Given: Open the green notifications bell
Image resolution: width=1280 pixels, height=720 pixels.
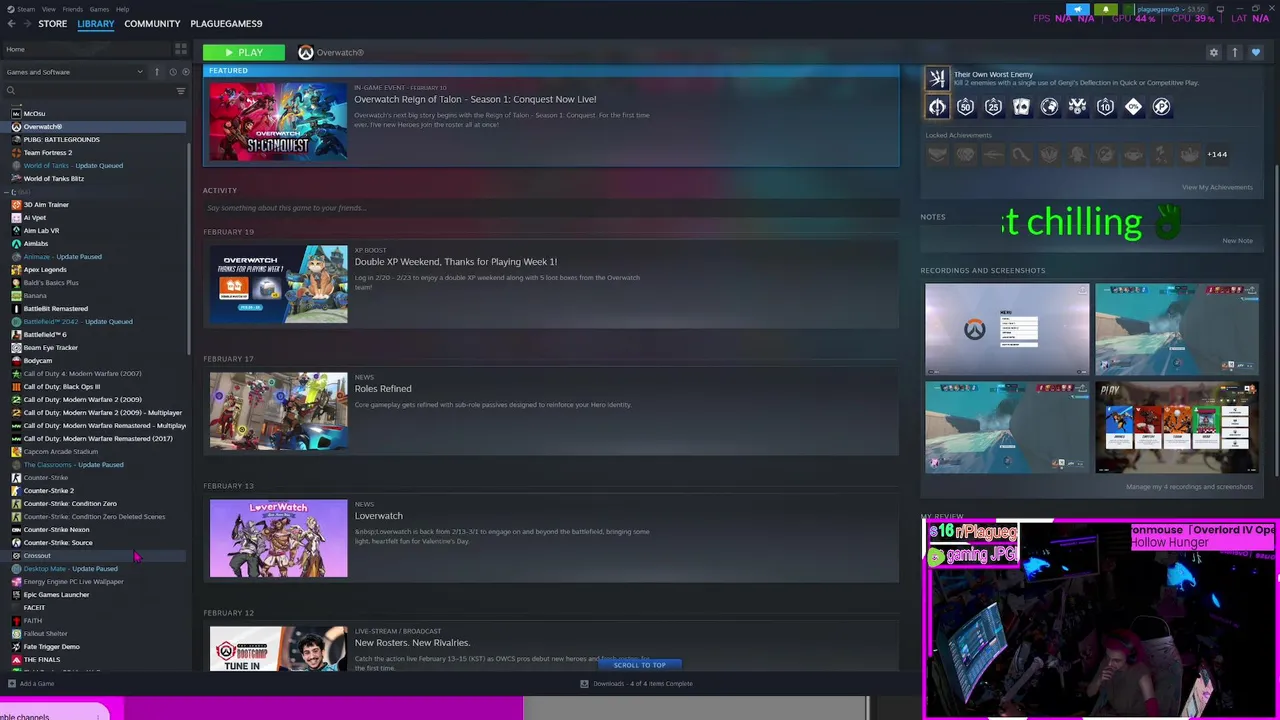Looking at the screenshot, I should click(1106, 9).
